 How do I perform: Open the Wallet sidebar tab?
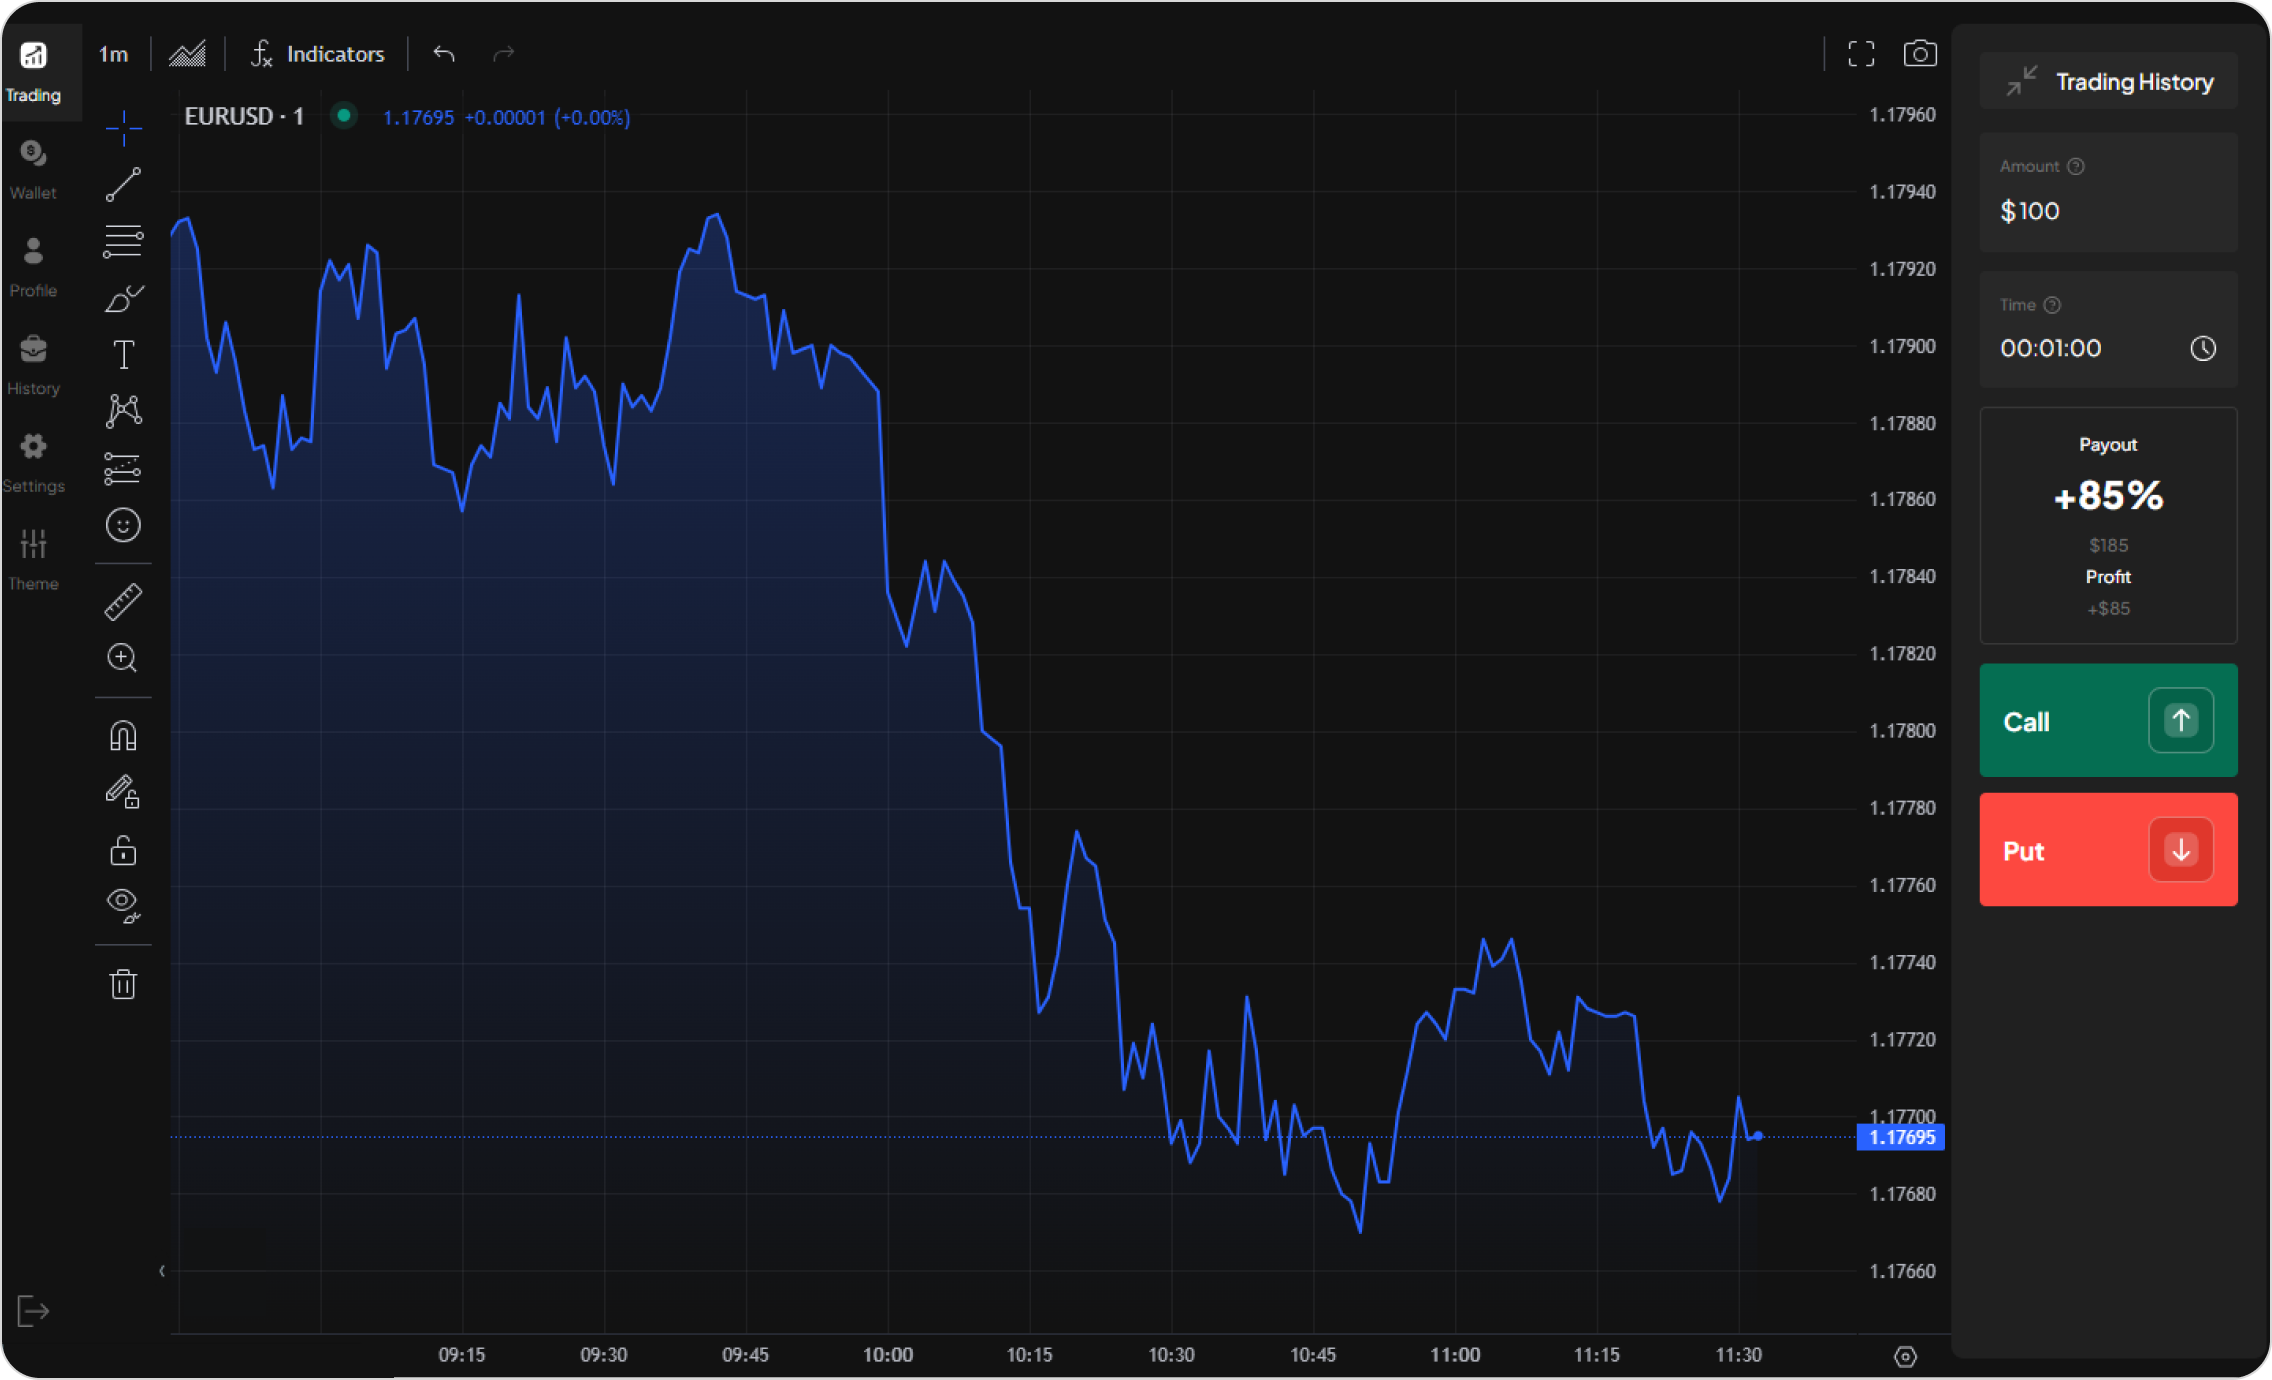33,169
